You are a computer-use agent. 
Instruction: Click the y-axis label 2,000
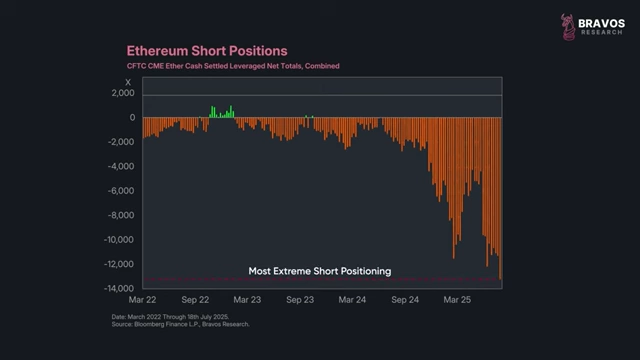click(x=123, y=93)
